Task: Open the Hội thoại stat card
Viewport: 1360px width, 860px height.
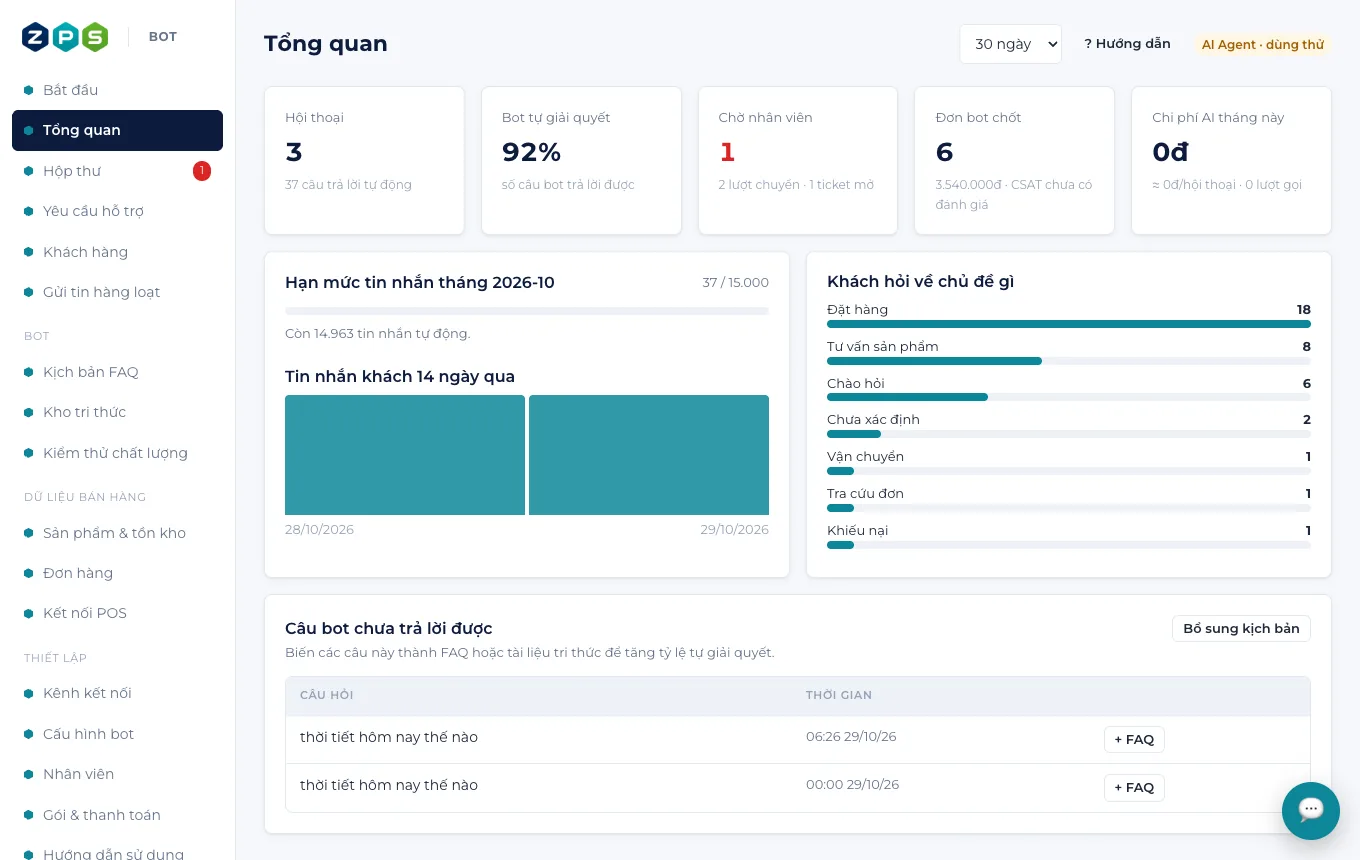Action: tap(364, 161)
